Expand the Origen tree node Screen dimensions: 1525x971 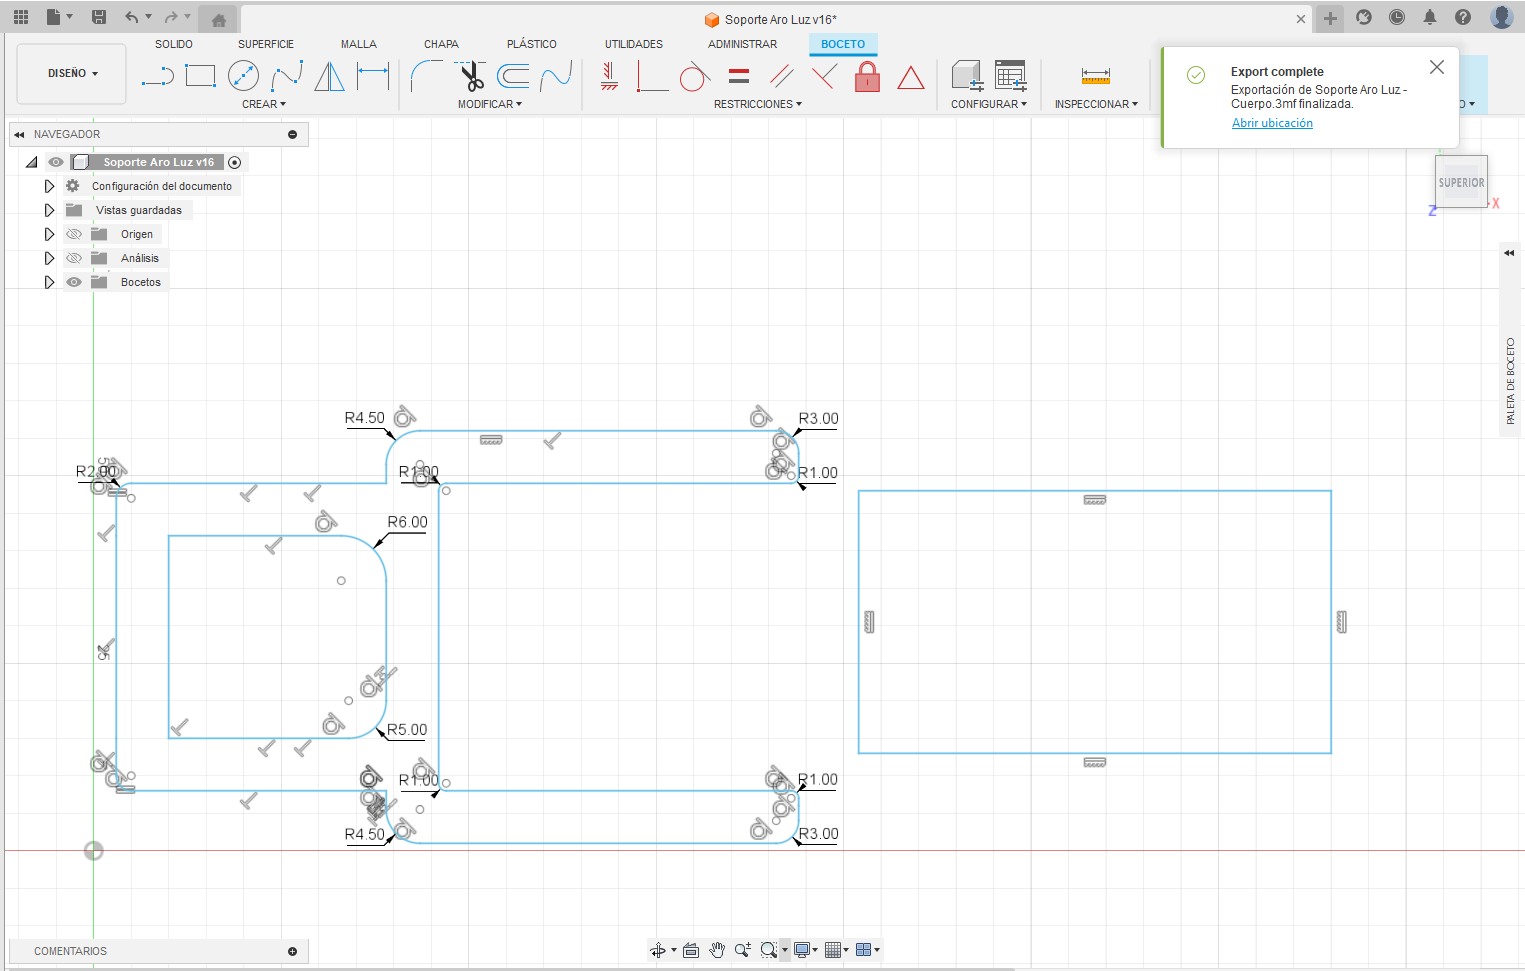point(49,234)
